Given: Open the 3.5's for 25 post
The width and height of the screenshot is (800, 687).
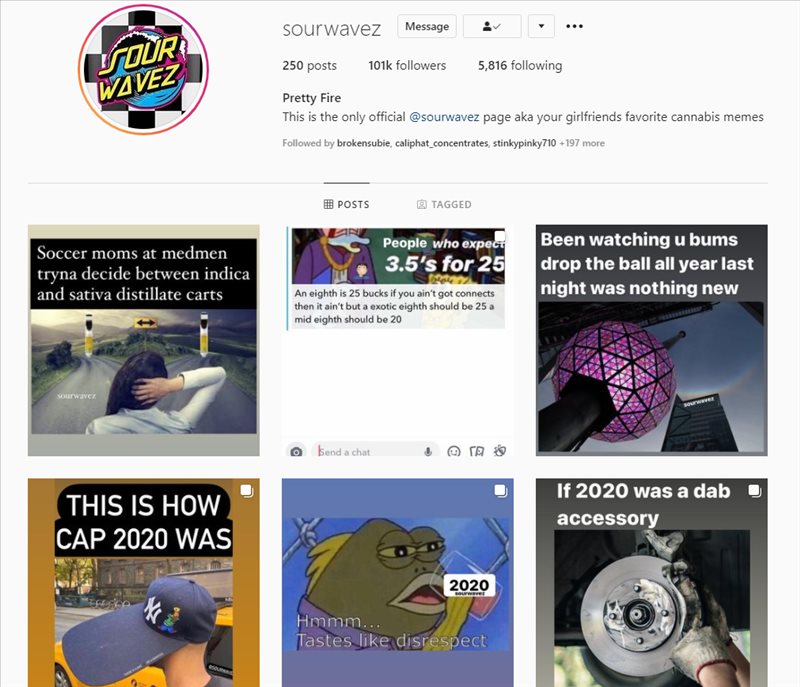Looking at the screenshot, I should click(x=397, y=340).
